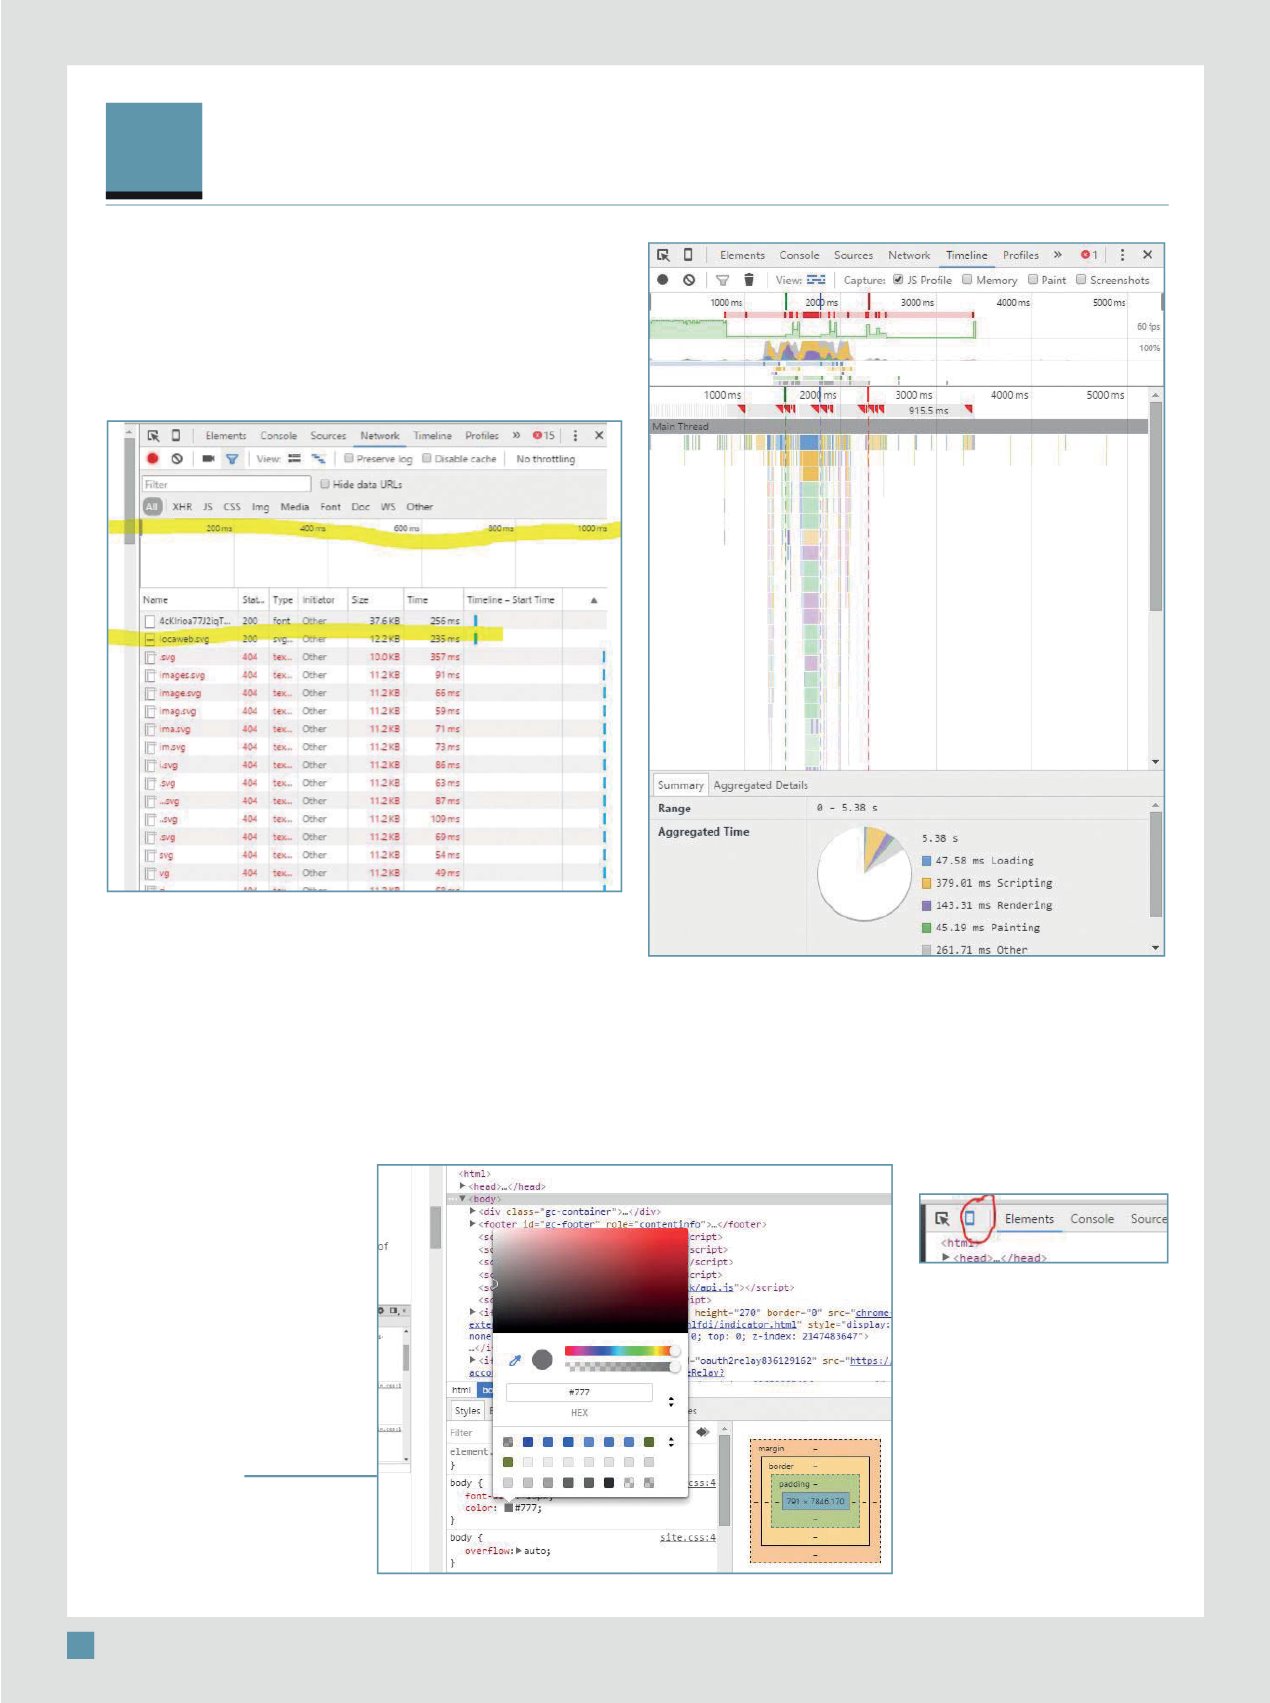1270x1703 pixels.
Task: Open the No throttling dropdown
Action: pos(546,459)
